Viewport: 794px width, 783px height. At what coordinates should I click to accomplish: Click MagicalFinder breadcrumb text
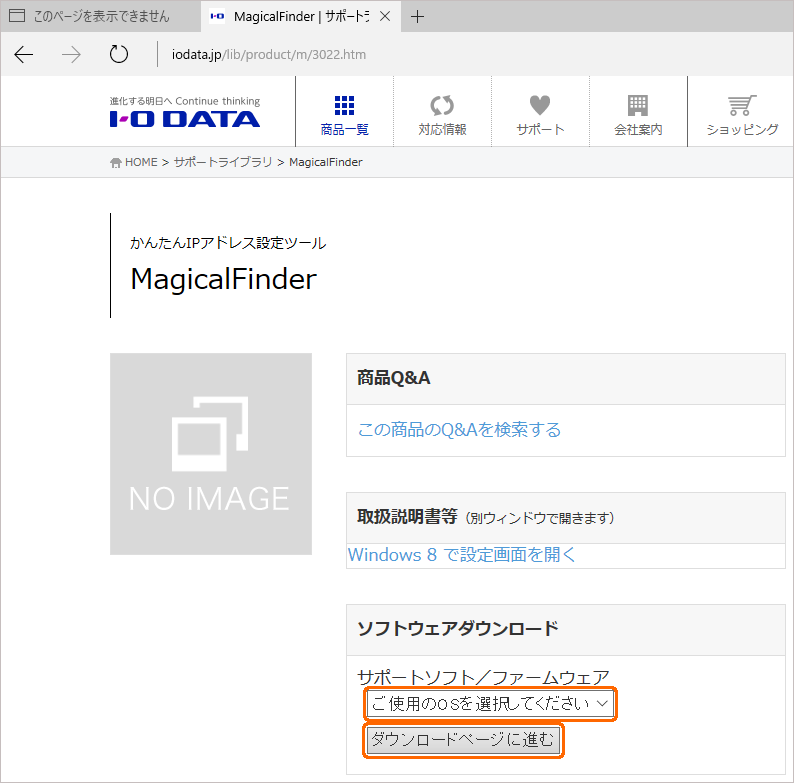(326, 162)
